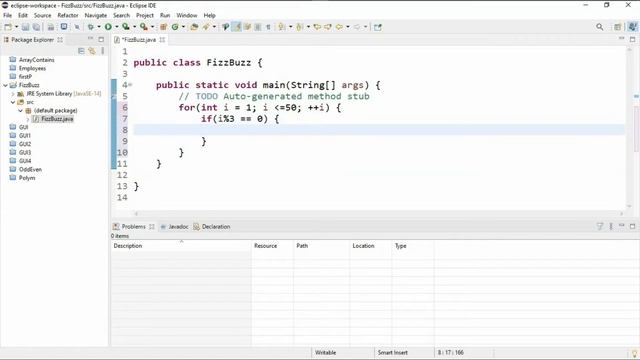The image size is (640, 360).
Task: Toggle Link with Editor in Package Explorer
Action: tap(92, 51)
